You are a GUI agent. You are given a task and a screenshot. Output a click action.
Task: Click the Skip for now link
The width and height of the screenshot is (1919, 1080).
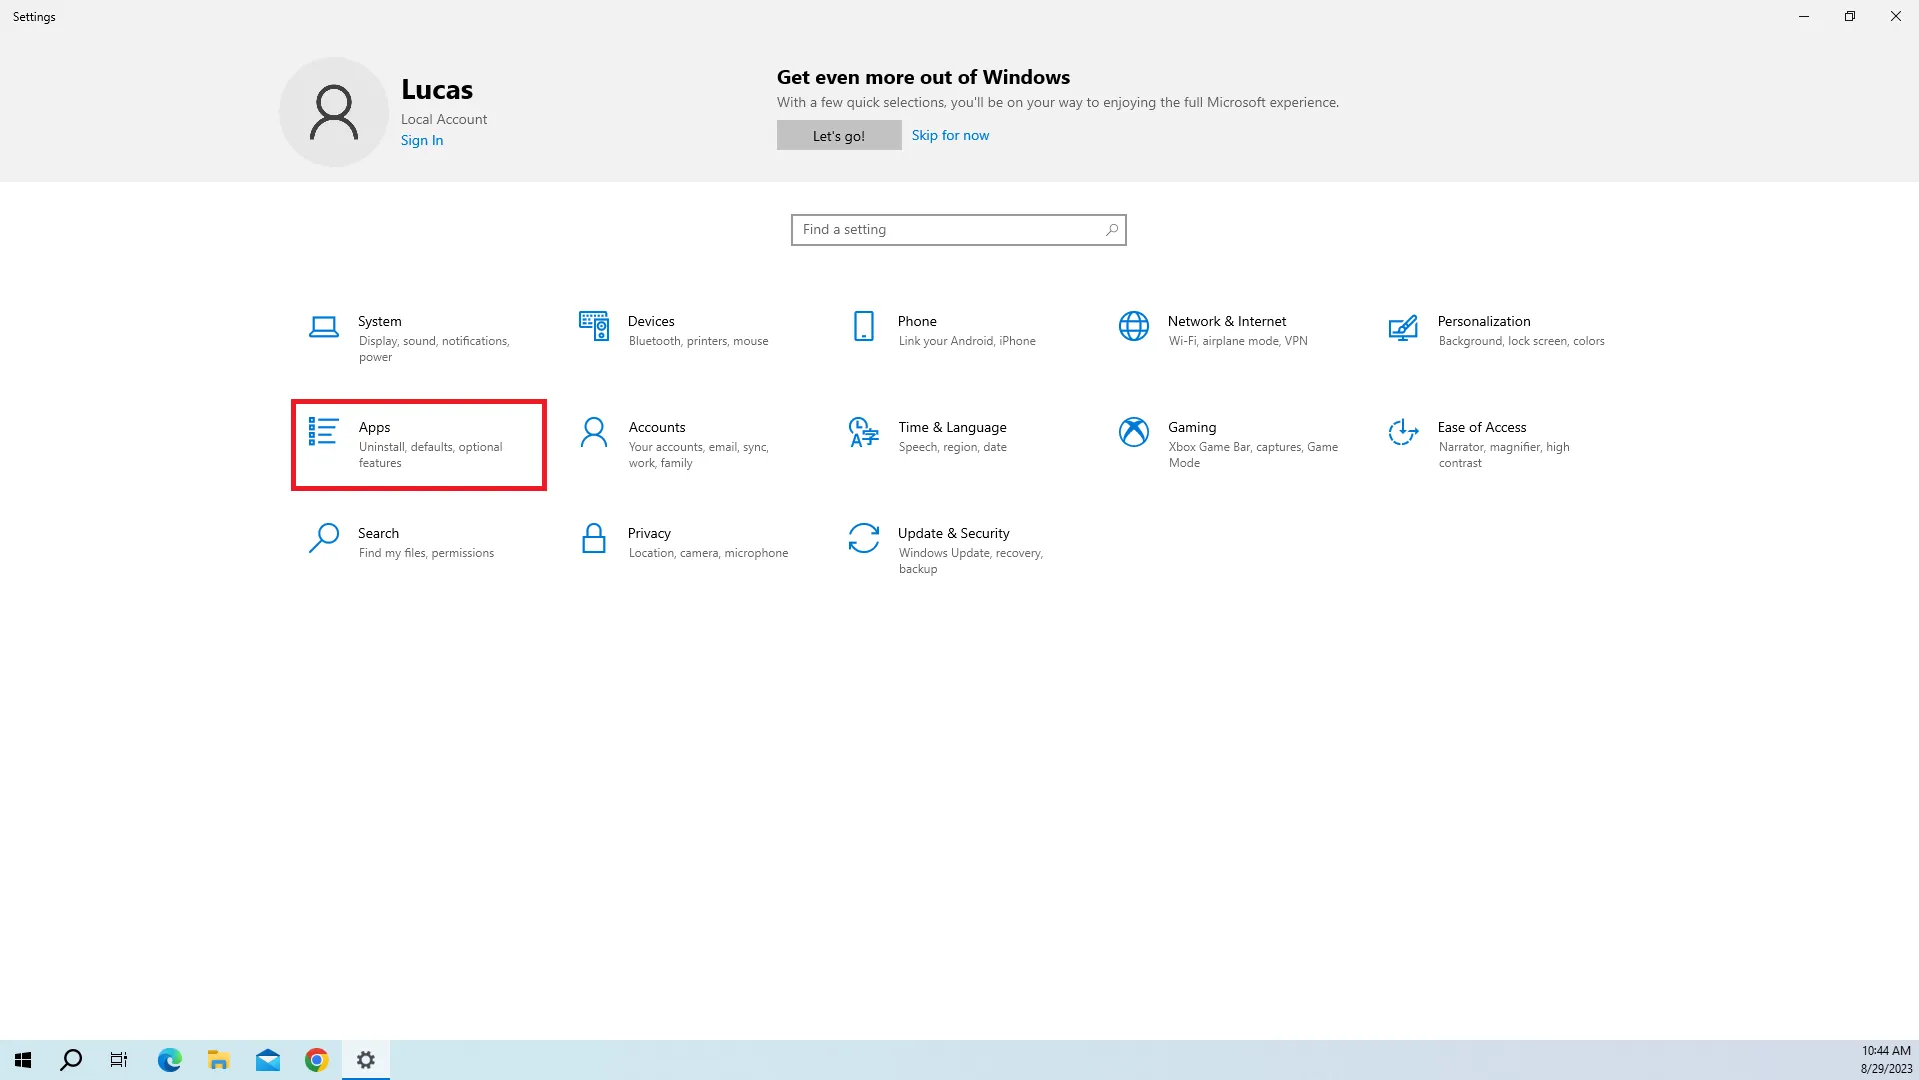[949, 135]
